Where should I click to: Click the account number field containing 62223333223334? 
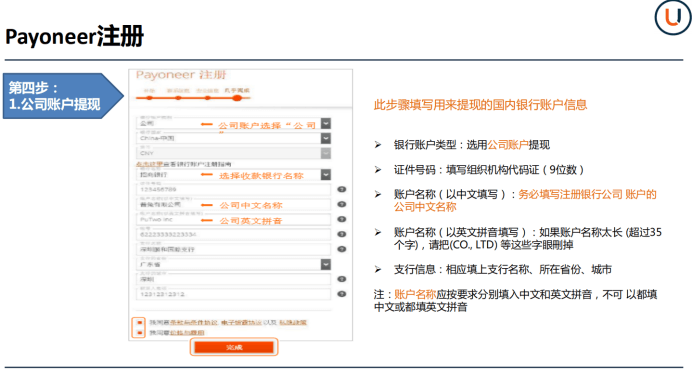233,234
